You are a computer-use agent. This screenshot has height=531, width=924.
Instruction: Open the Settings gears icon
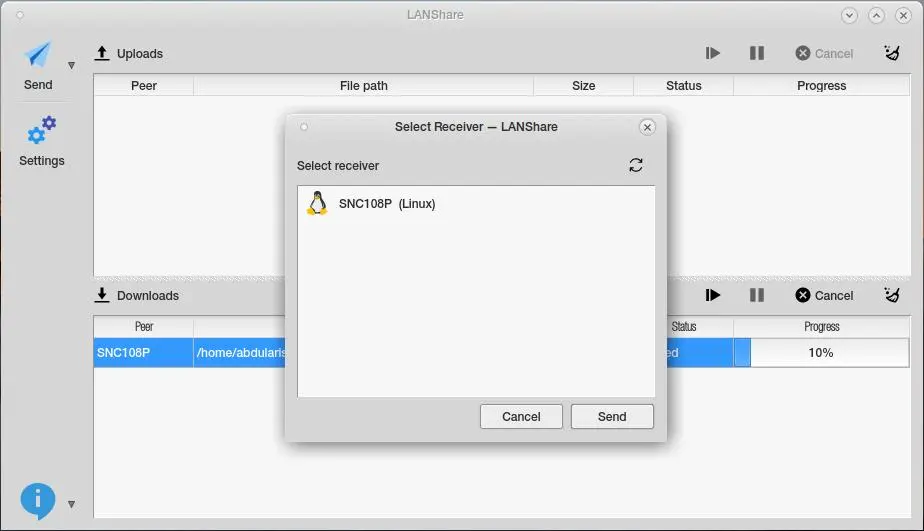coord(41,130)
